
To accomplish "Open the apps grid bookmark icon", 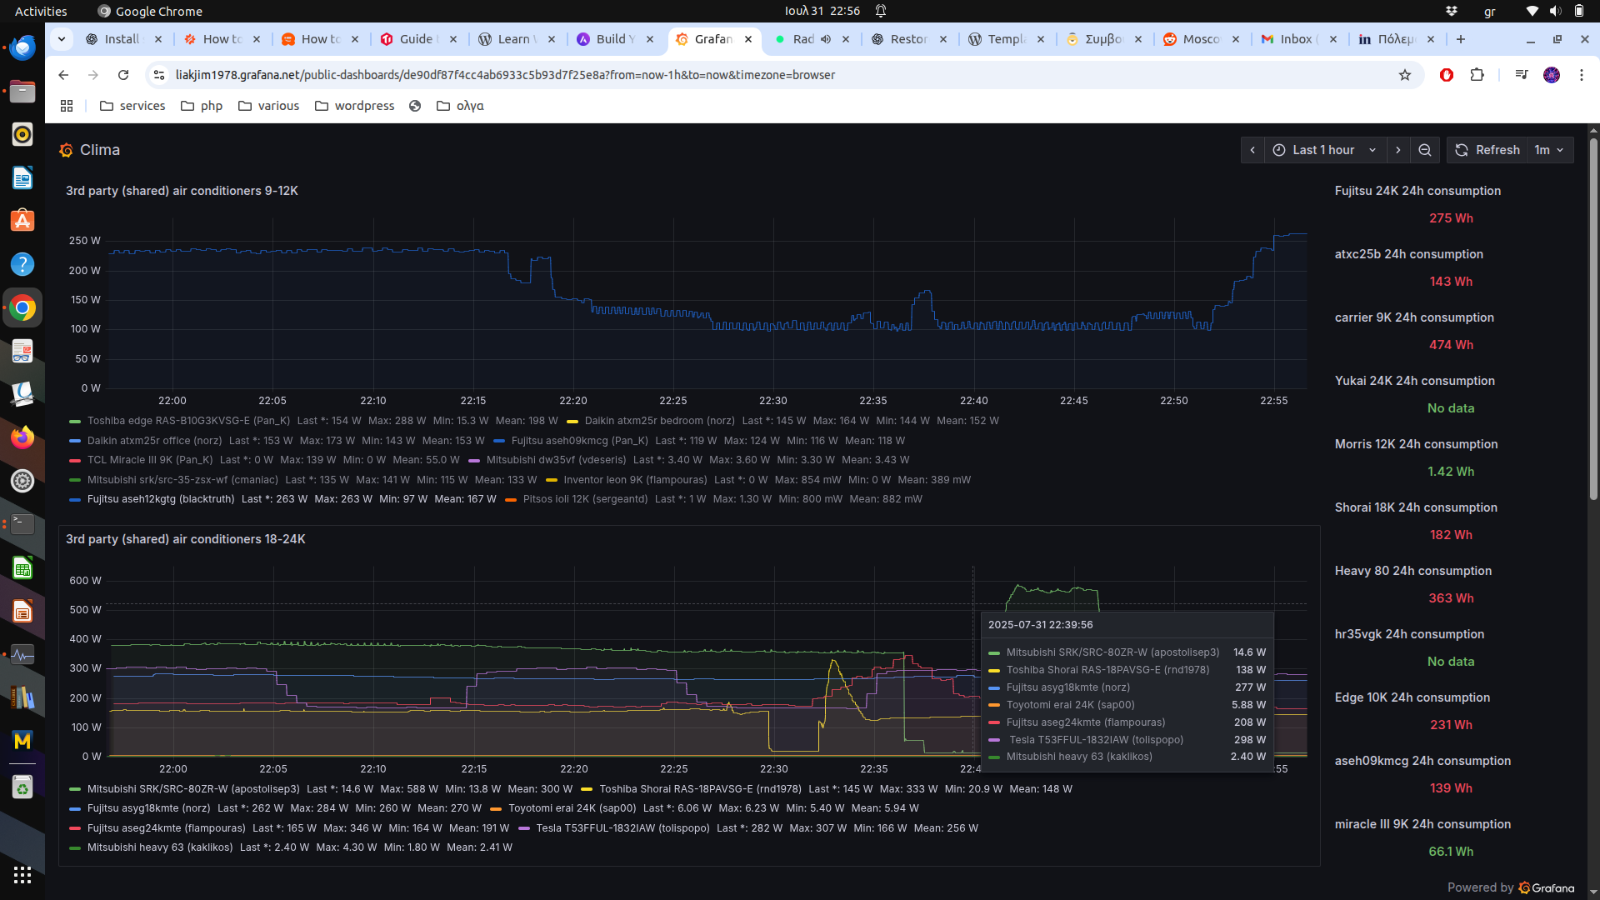I will pos(67,106).
